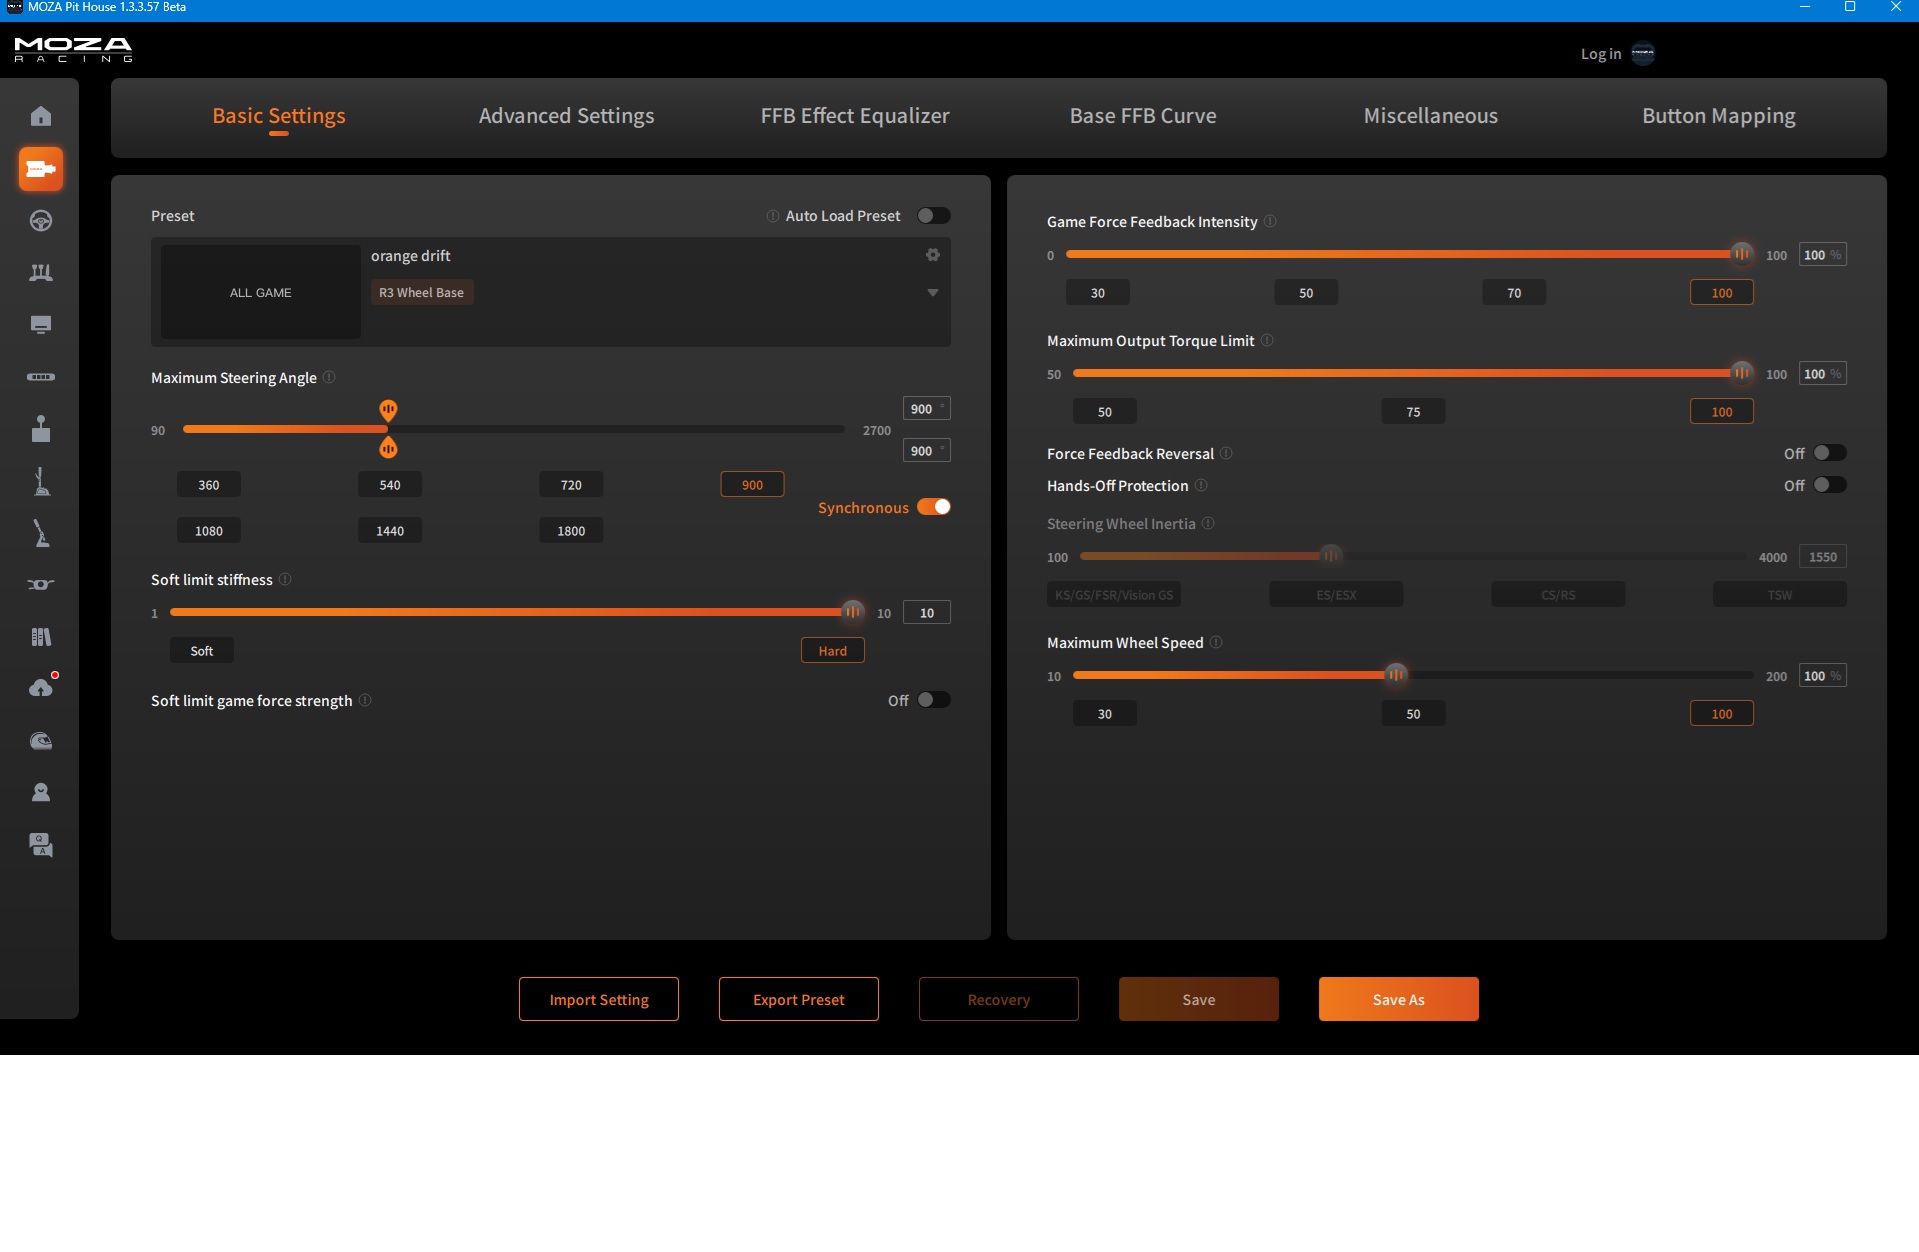1919x1252 pixels.
Task: Stay on the Basic Settings tab
Action: (279, 116)
